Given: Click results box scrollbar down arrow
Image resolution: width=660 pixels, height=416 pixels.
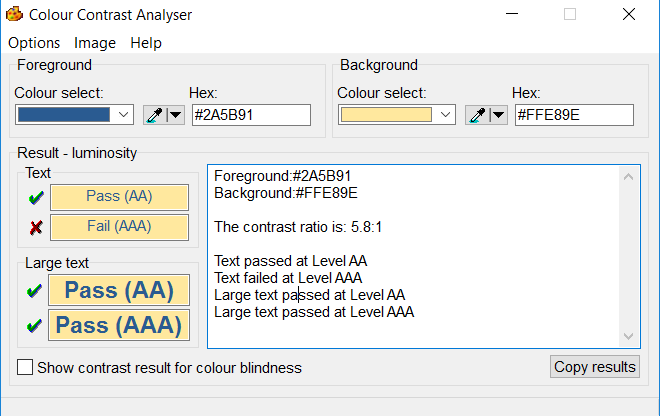Looking at the screenshot, I should (628, 336).
